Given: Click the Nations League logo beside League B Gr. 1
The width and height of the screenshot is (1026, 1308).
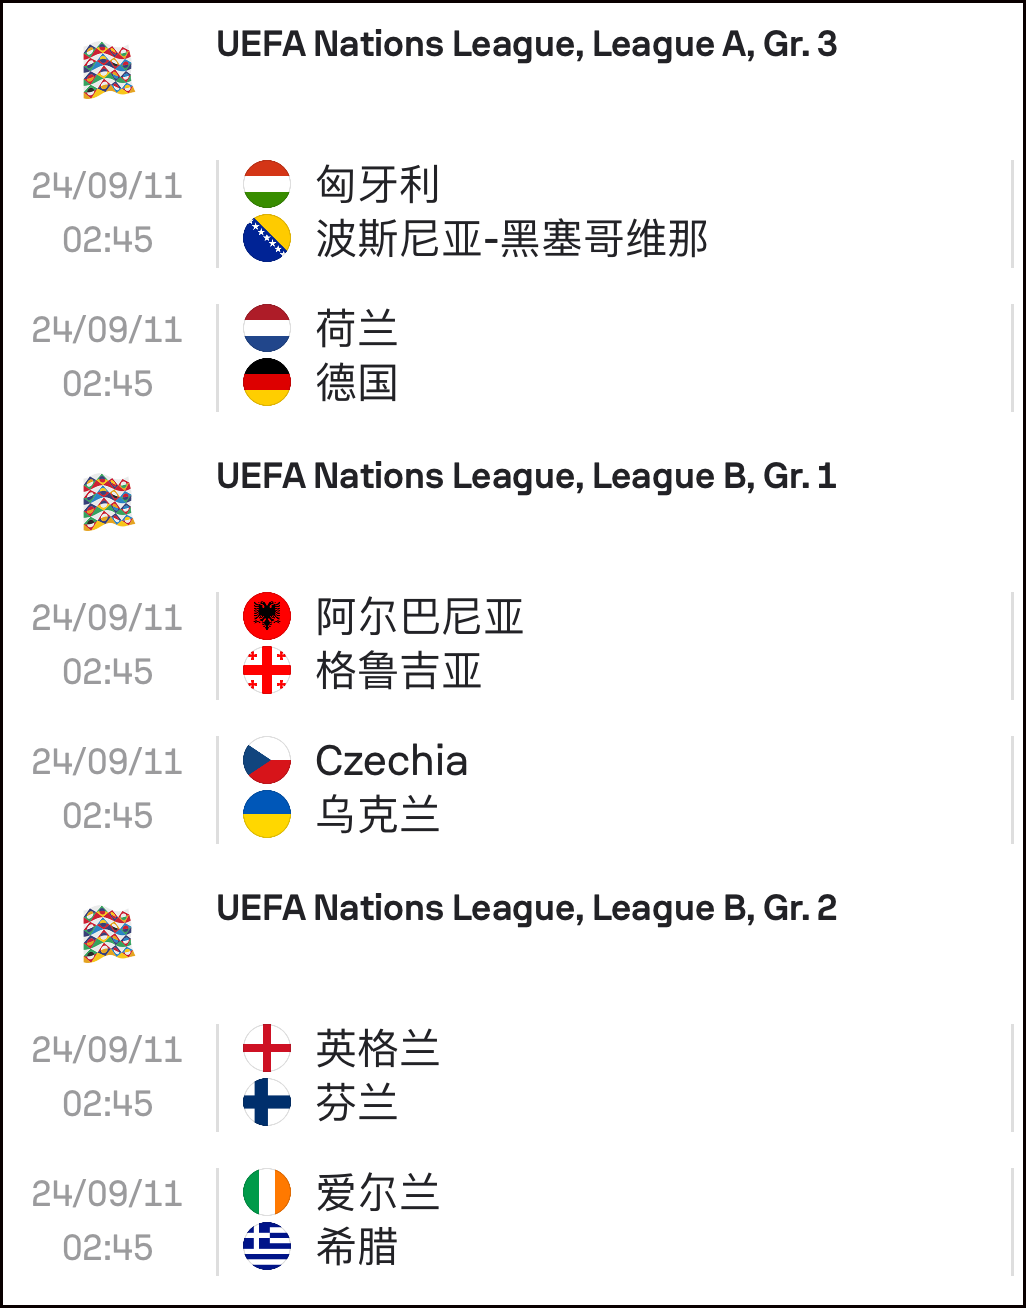Looking at the screenshot, I should pyautogui.click(x=108, y=503).
